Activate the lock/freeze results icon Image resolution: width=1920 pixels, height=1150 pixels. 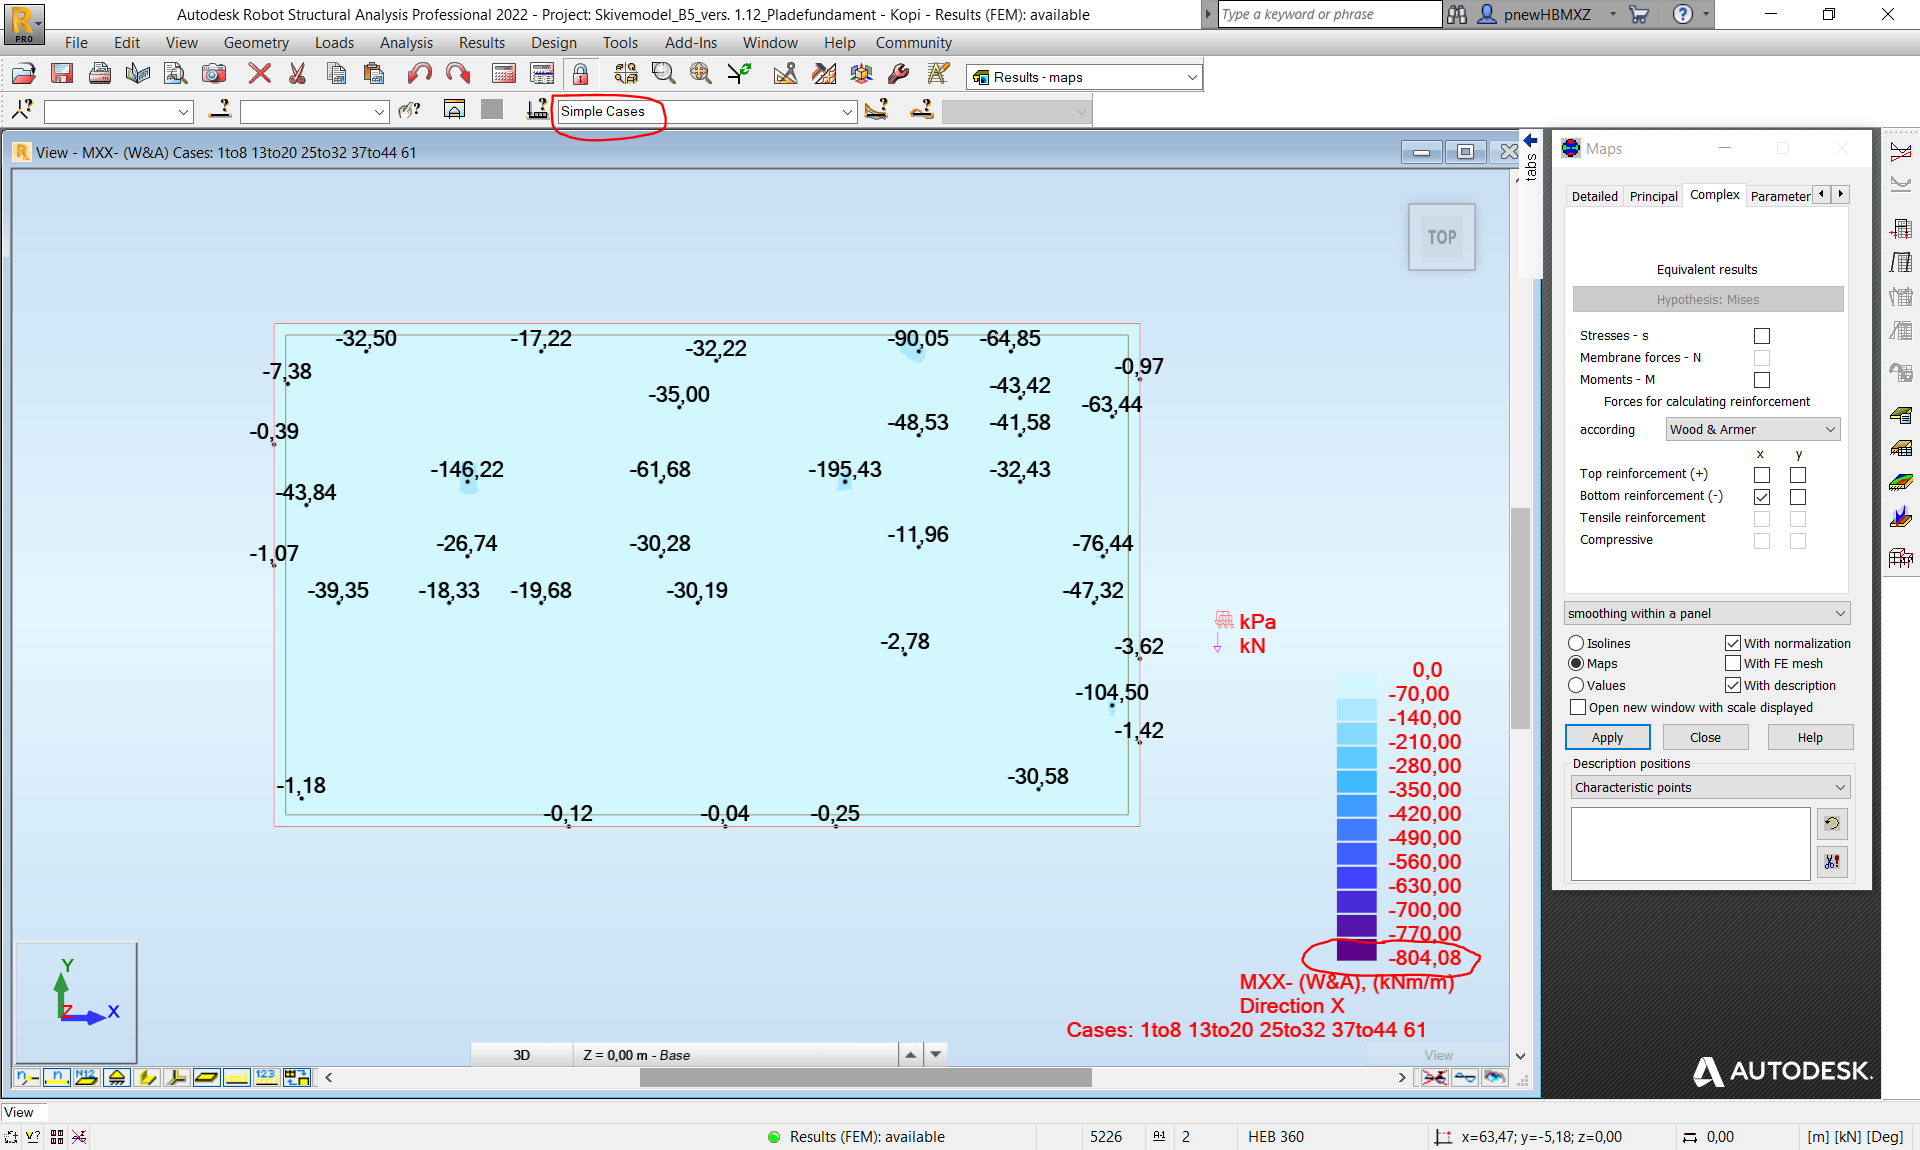[580, 73]
